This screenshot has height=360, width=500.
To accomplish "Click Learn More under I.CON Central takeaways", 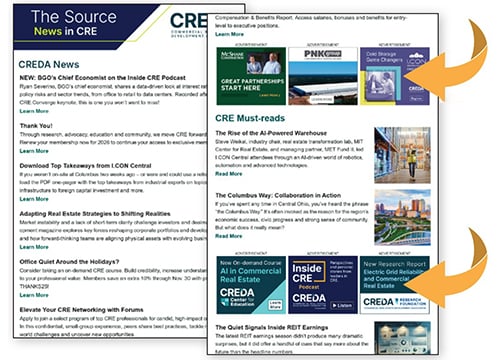I will (x=34, y=199).
